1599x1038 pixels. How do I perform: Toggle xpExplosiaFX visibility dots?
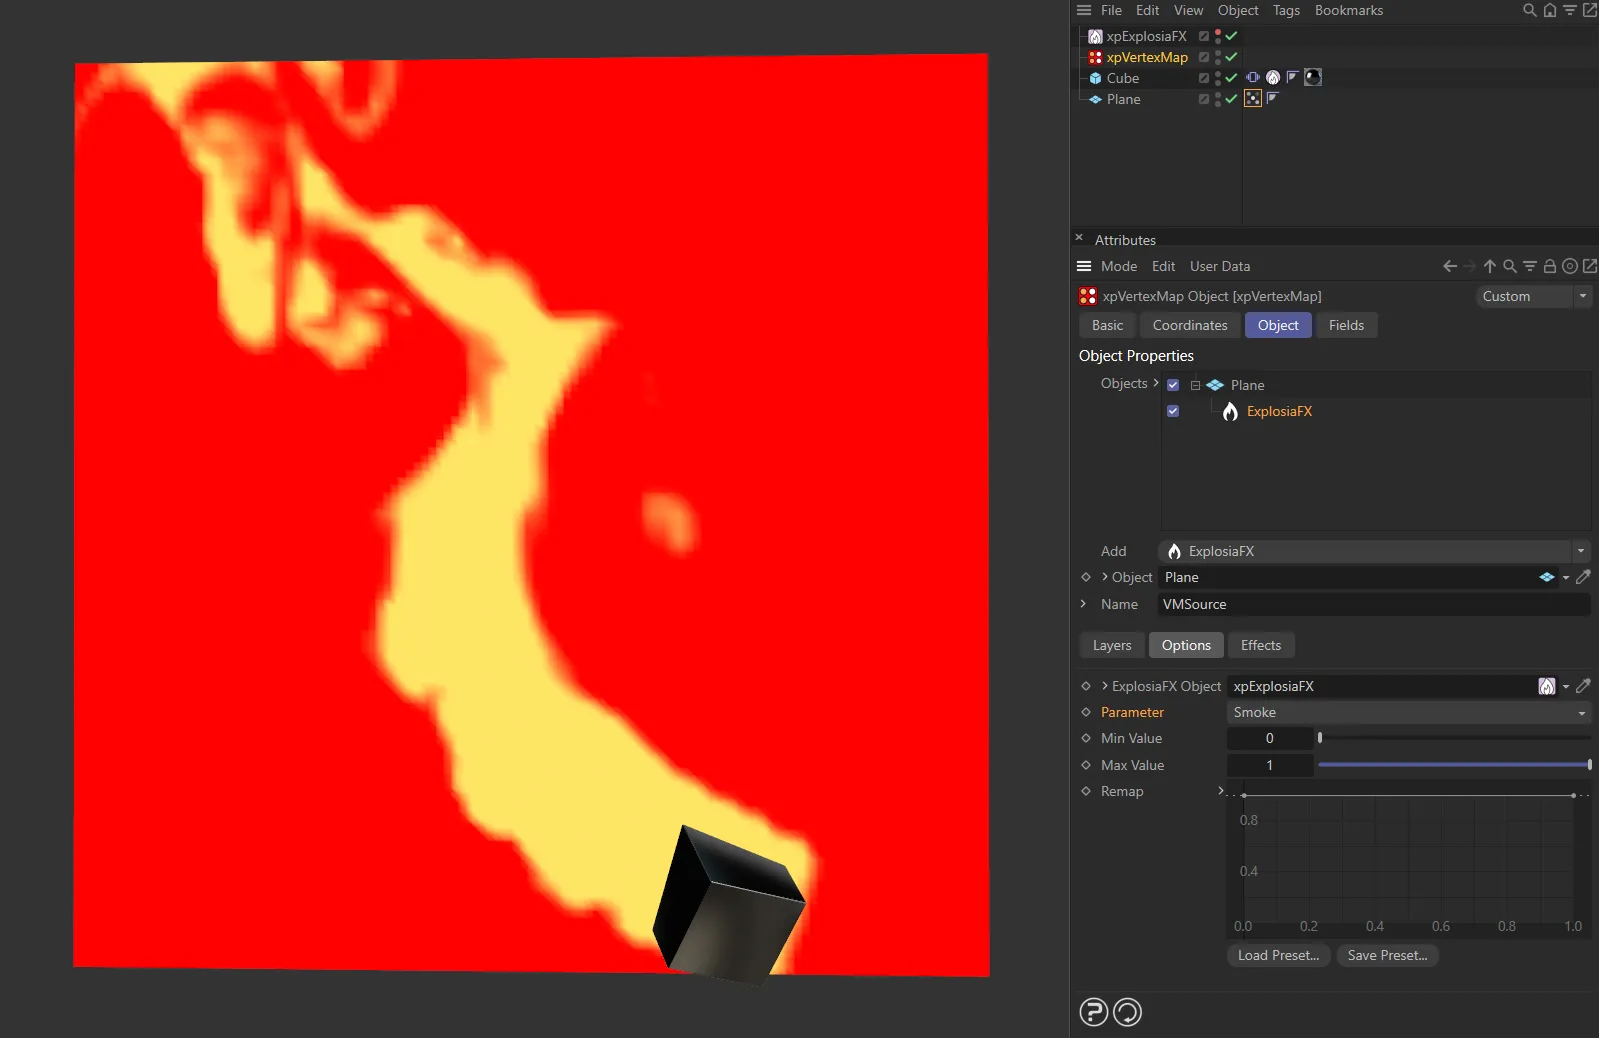tap(1218, 36)
